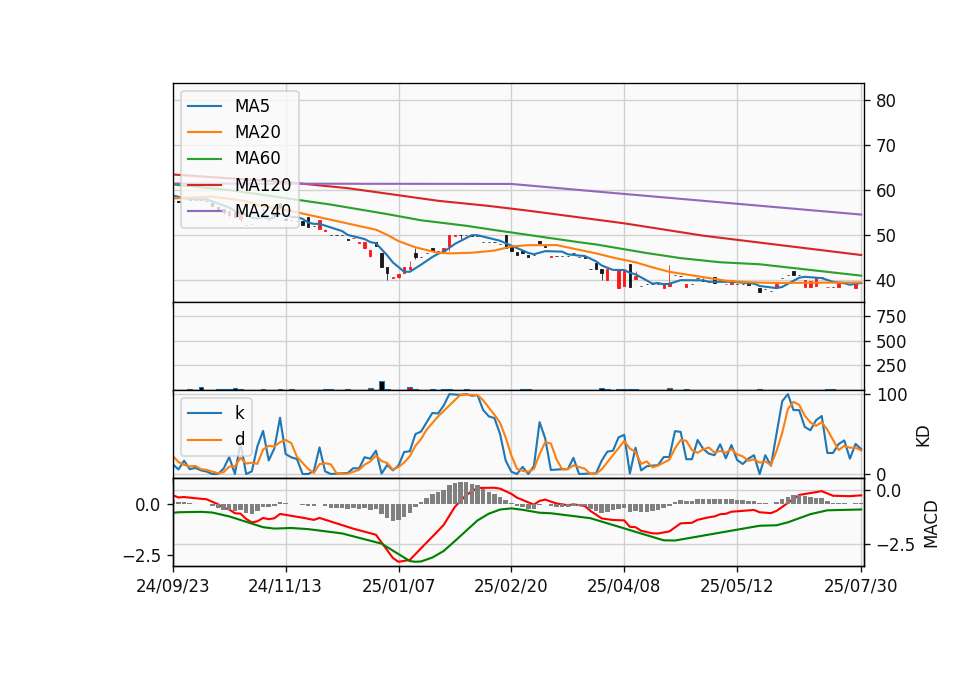
Task: Click the d legend entry in KD panel
Action: coord(239,439)
